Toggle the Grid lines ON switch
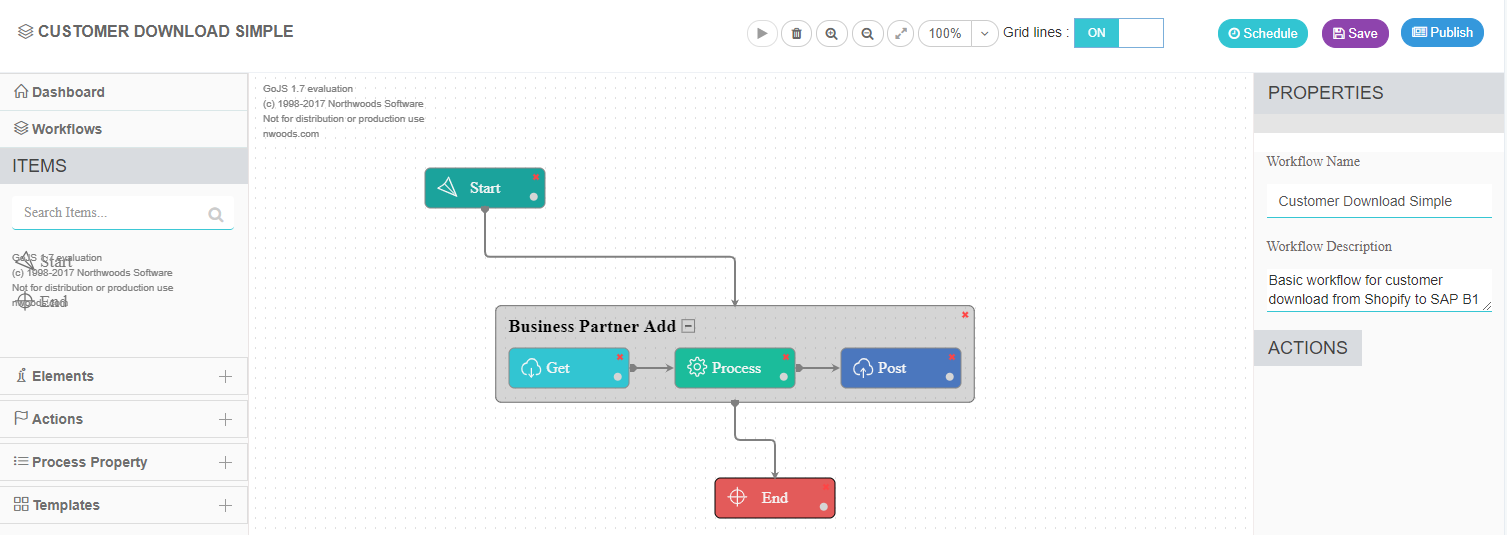1507x535 pixels. [x=1118, y=33]
